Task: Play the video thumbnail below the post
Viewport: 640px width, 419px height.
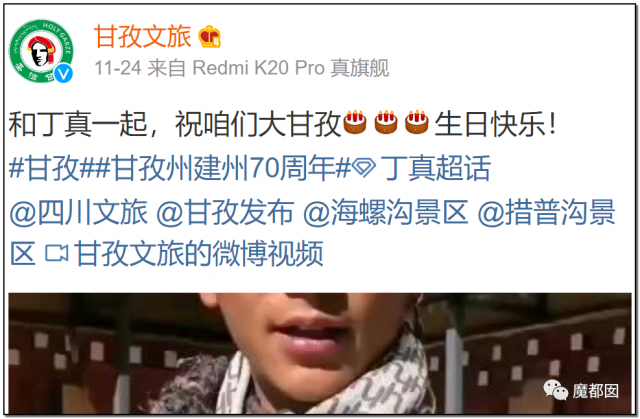Action: coord(320,353)
